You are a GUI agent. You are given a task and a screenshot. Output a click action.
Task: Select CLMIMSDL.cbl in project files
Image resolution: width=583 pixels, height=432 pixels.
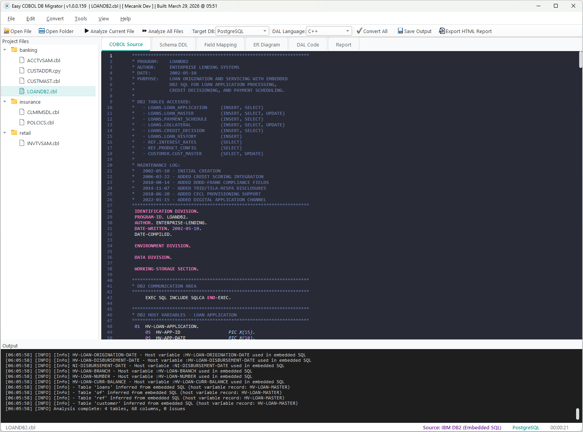point(43,112)
